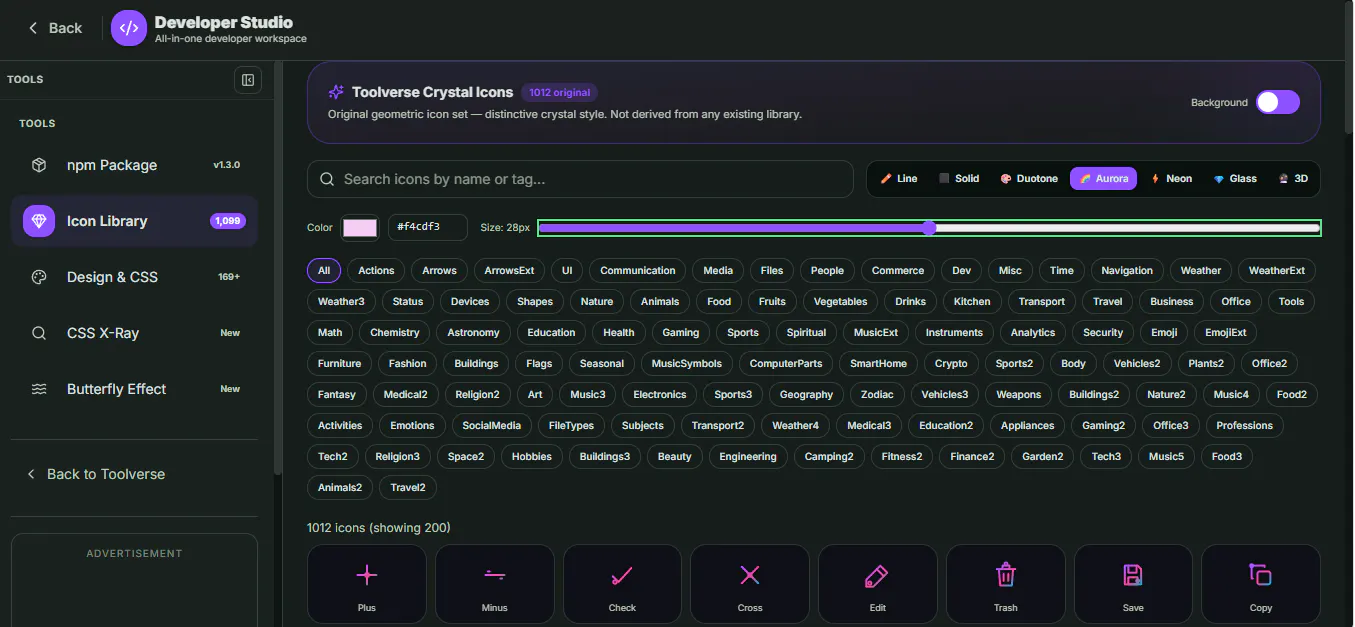Screen dimensions: 1355x627
Task: Click the 1012 icons (showing 200) text
Action: tap(379, 527)
